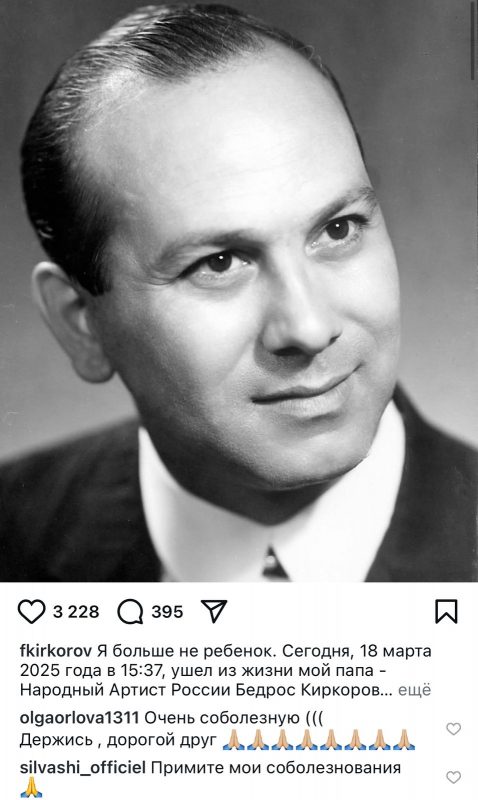Click the comment text 'Очень соболезную'
478x800 pixels.
pyautogui.click(x=222, y=717)
